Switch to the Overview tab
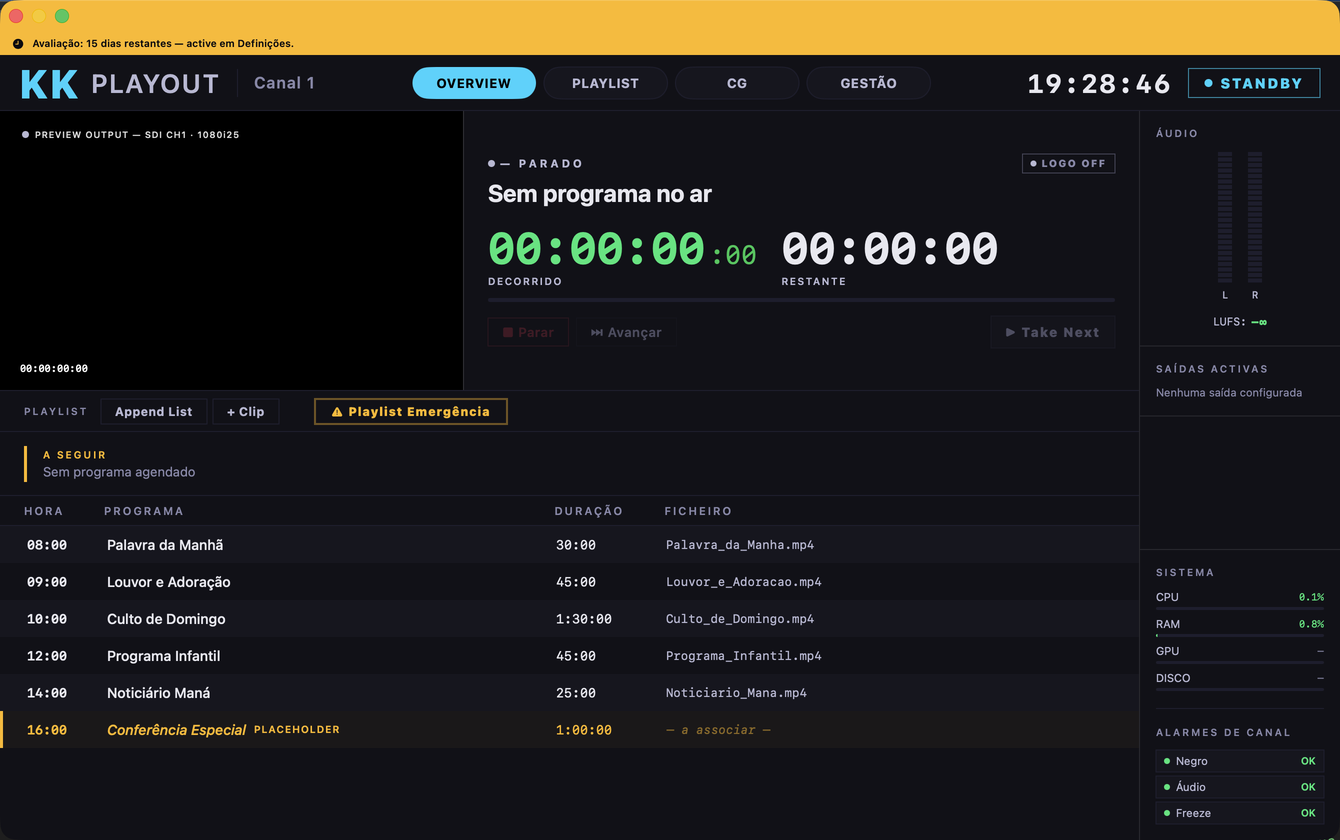Screen dimensions: 1340x840 coord(474,83)
